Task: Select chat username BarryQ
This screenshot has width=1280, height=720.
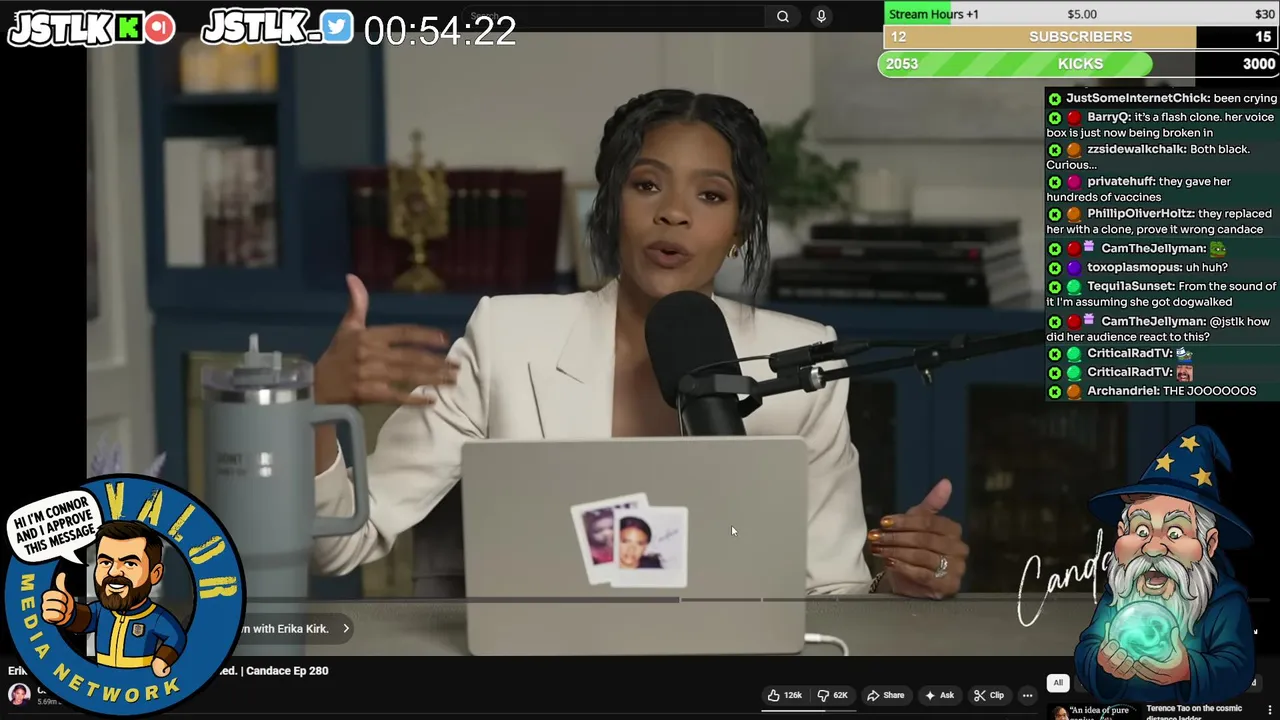Action: 1108,117
